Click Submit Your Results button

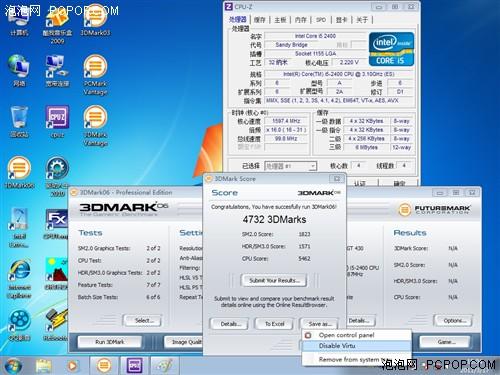(274, 280)
